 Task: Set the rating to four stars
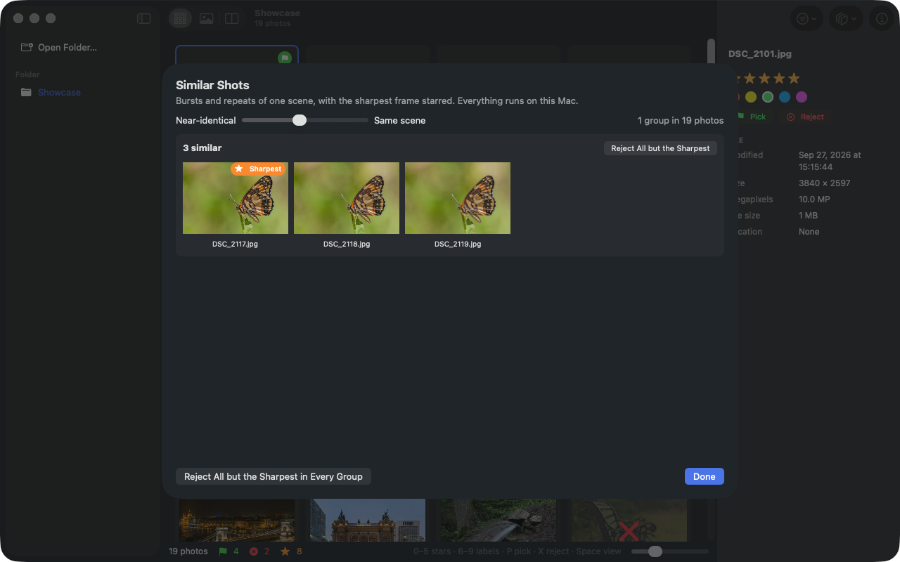[779, 78]
